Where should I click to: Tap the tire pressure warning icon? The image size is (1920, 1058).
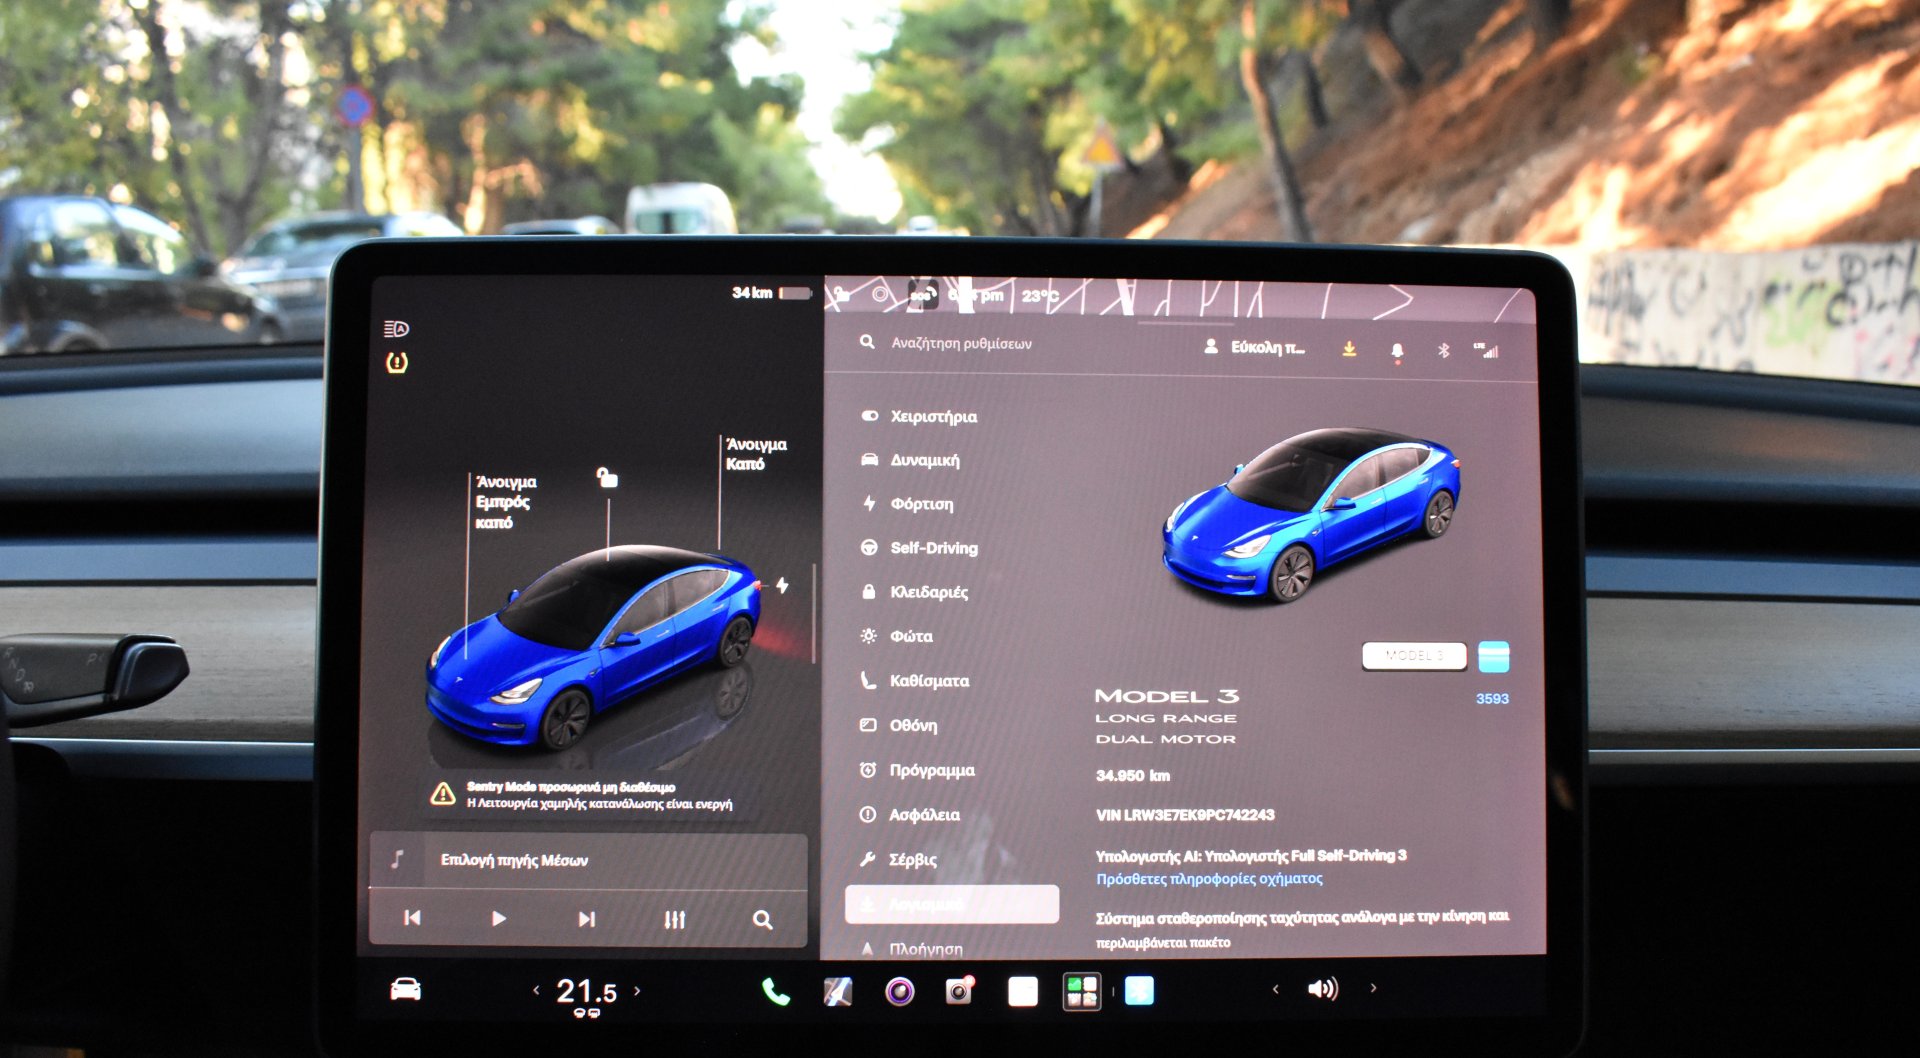(397, 363)
